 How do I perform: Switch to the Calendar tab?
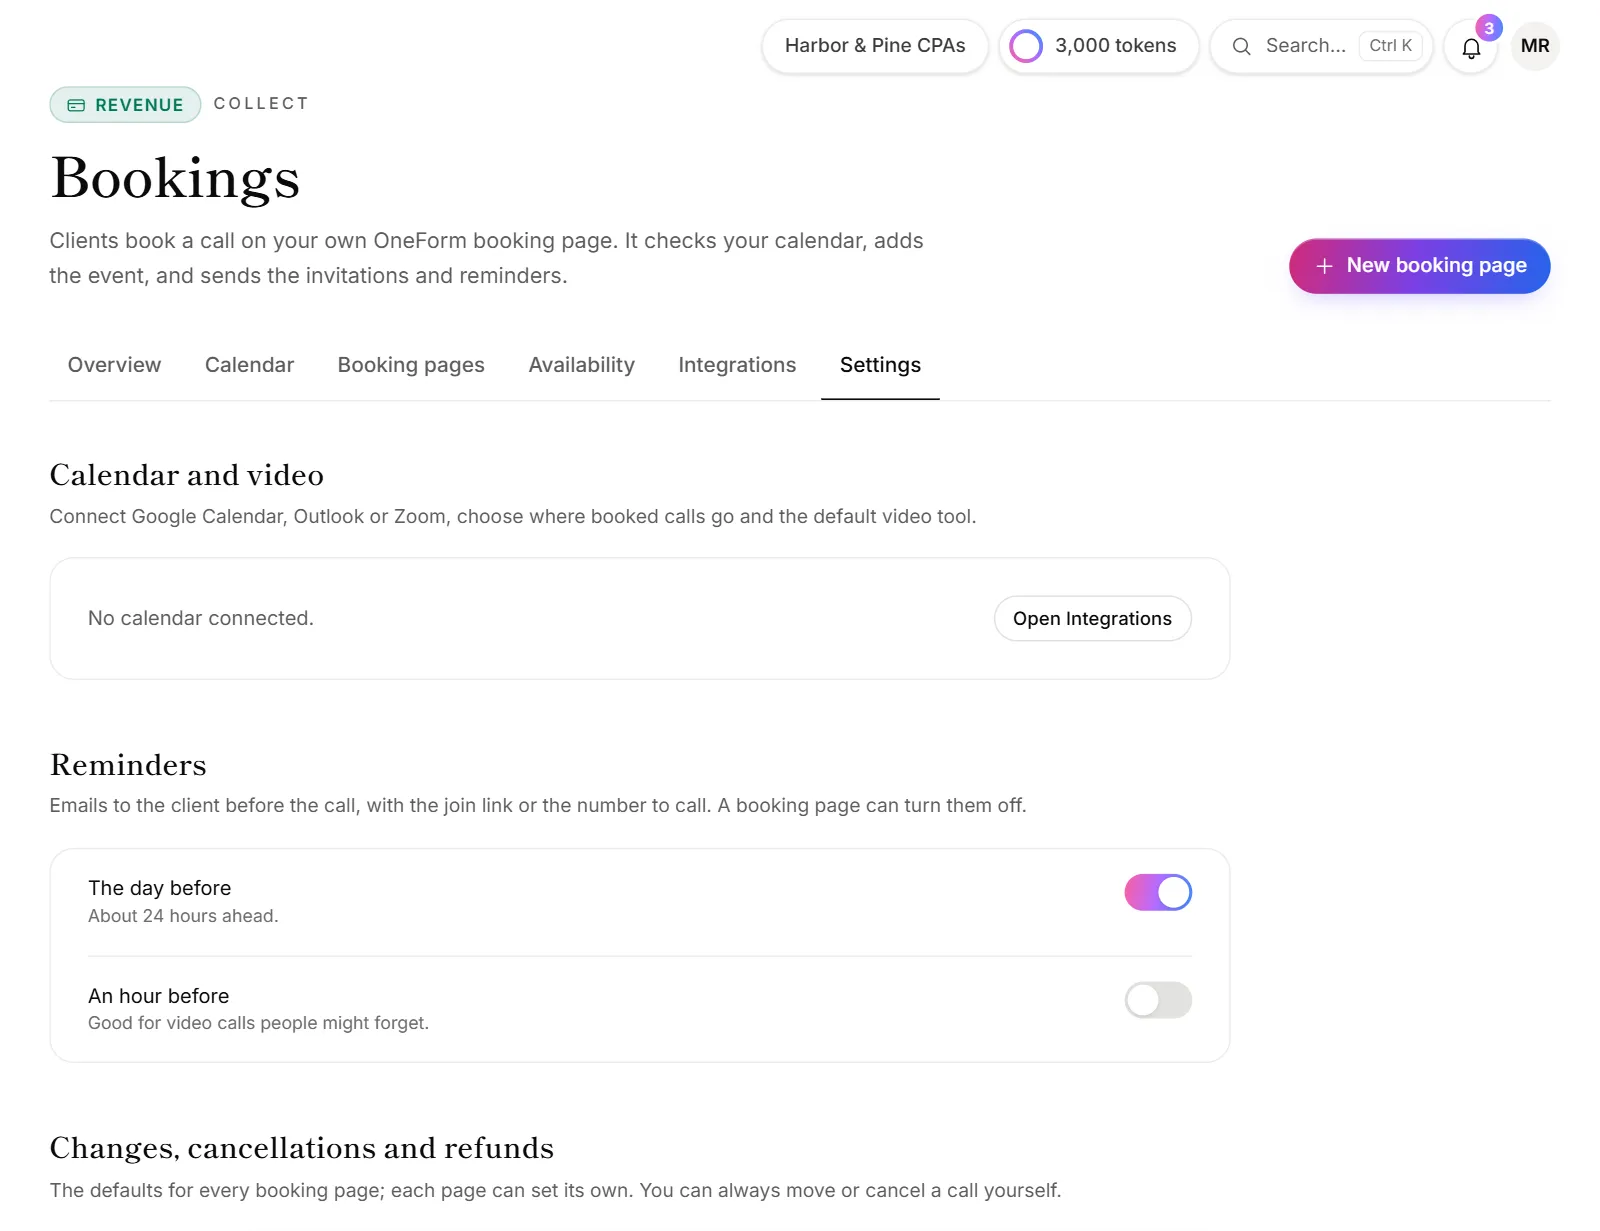[249, 365]
